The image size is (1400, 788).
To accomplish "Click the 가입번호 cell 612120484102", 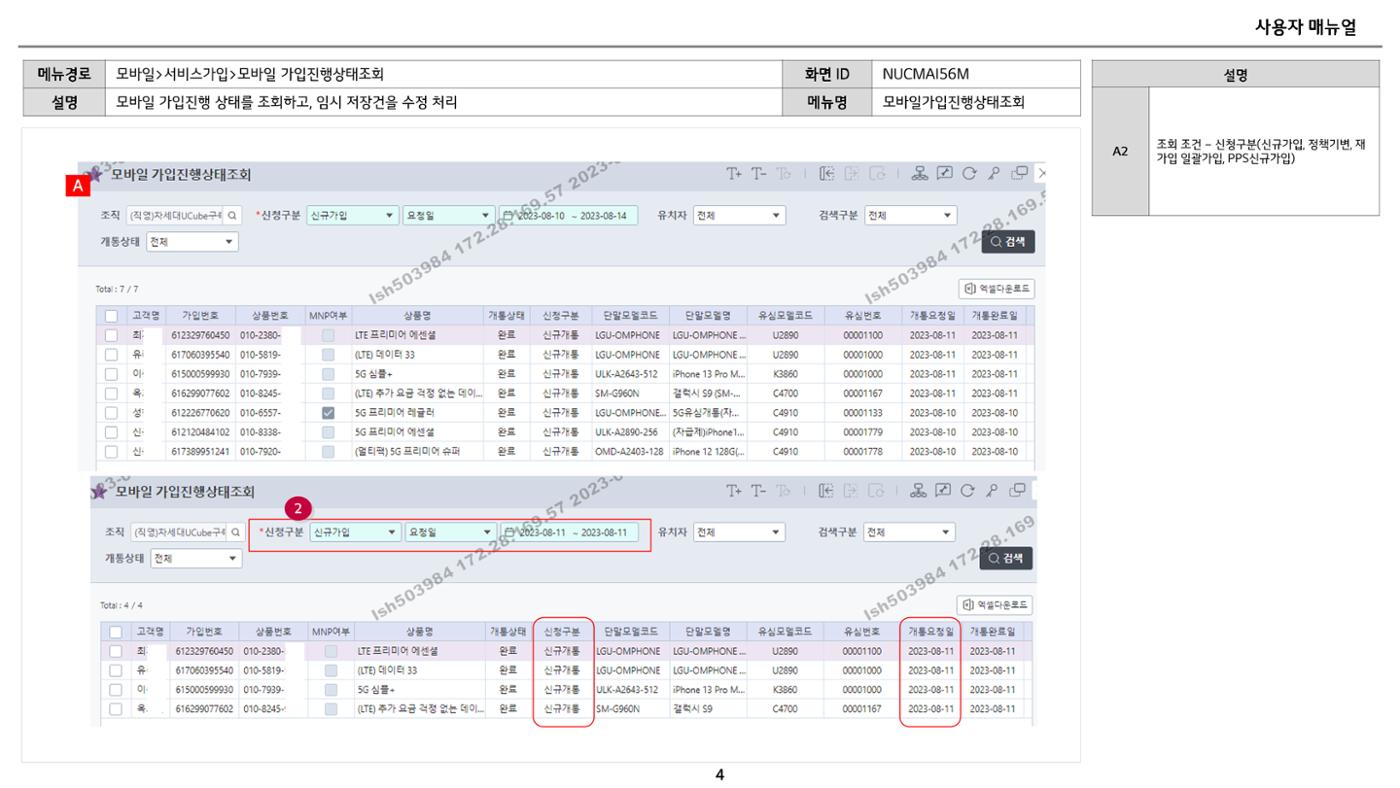I will tap(202, 432).
